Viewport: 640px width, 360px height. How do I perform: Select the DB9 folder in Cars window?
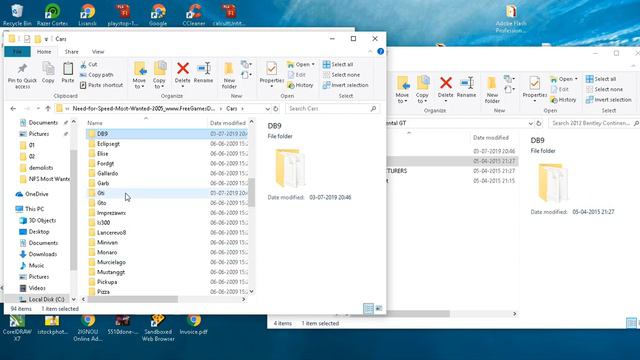[x=167, y=133]
